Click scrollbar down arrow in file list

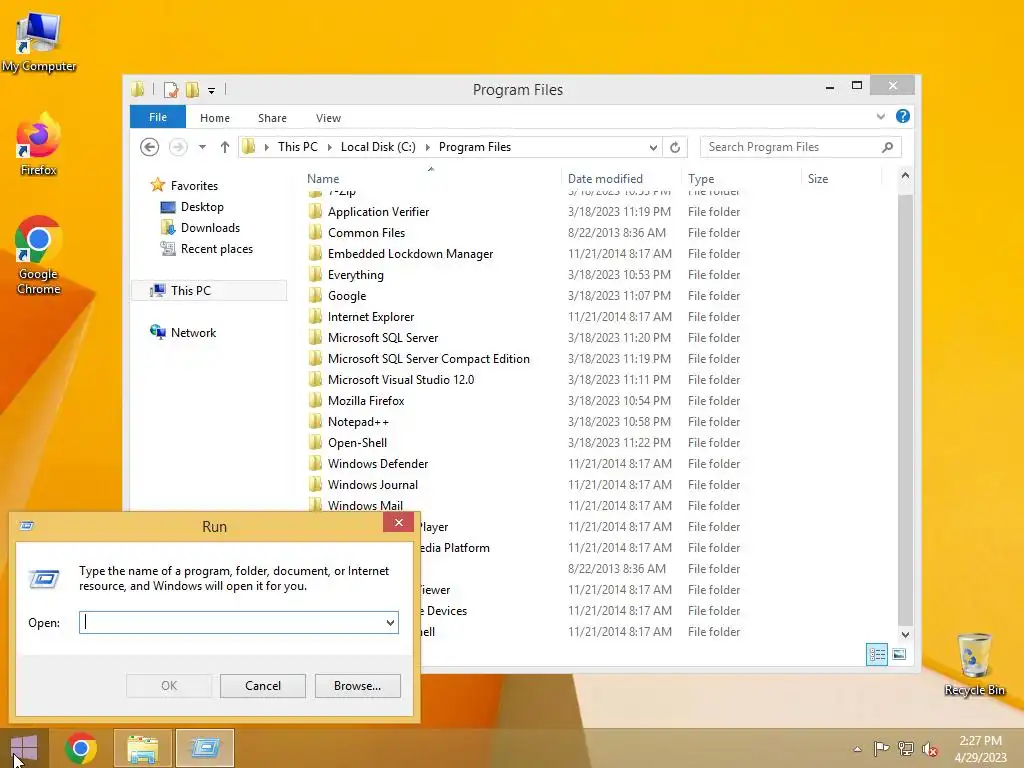(905, 634)
